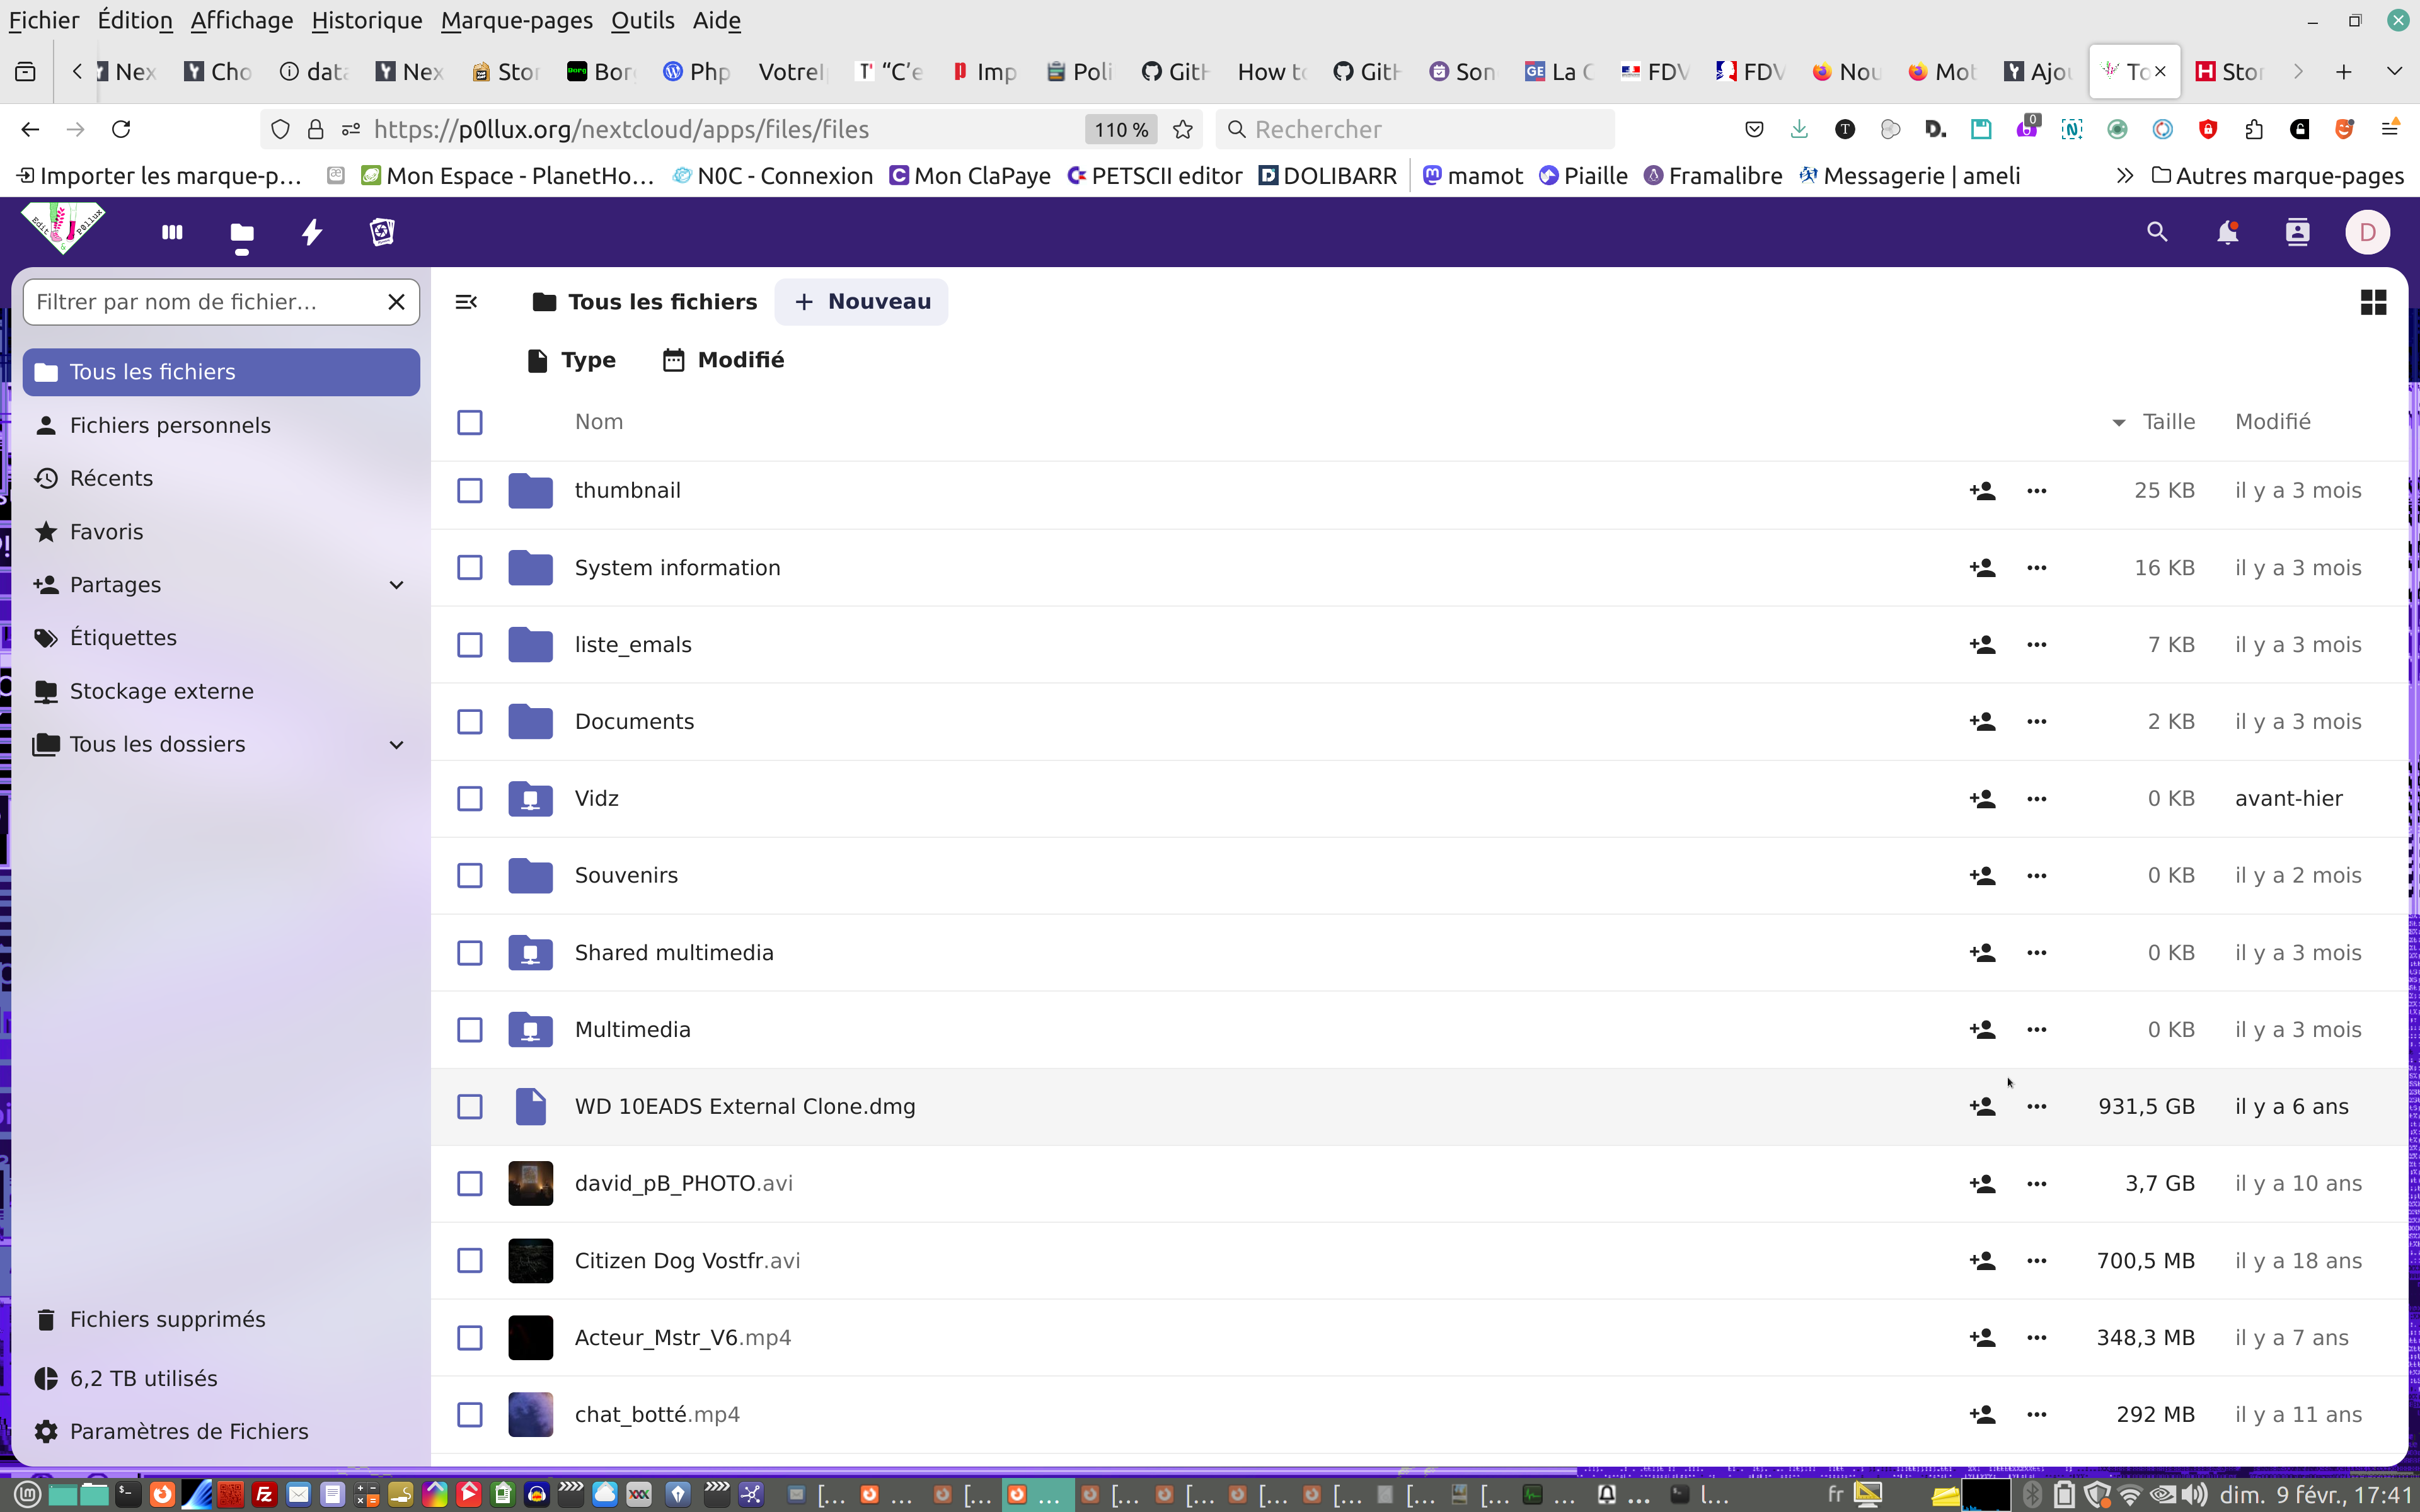Screen dimensions: 2420x1512
Task: Expand the Partages section chevron
Action: pyautogui.click(x=396, y=585)
